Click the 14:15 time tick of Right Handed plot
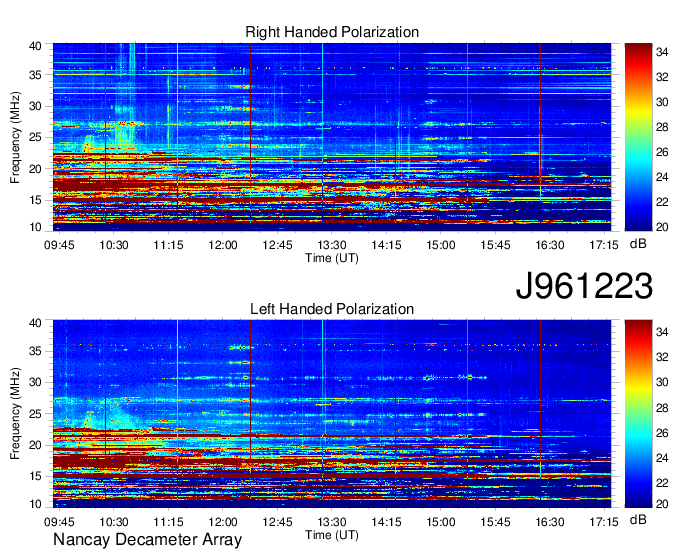This screenshot has height=552, width=680. click(x=386, y=245)
